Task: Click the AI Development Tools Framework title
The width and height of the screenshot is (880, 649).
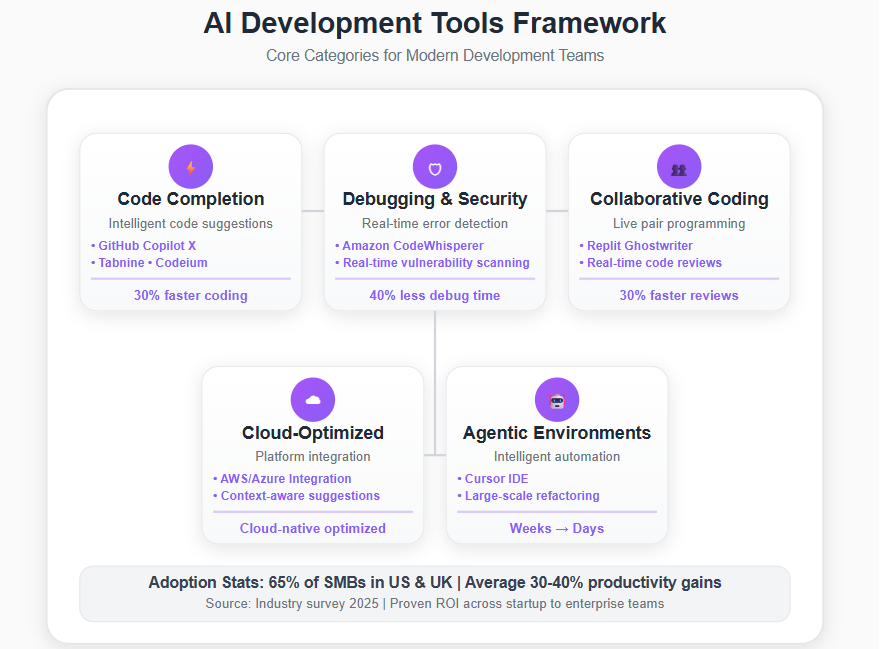Action: pos(435,23)
